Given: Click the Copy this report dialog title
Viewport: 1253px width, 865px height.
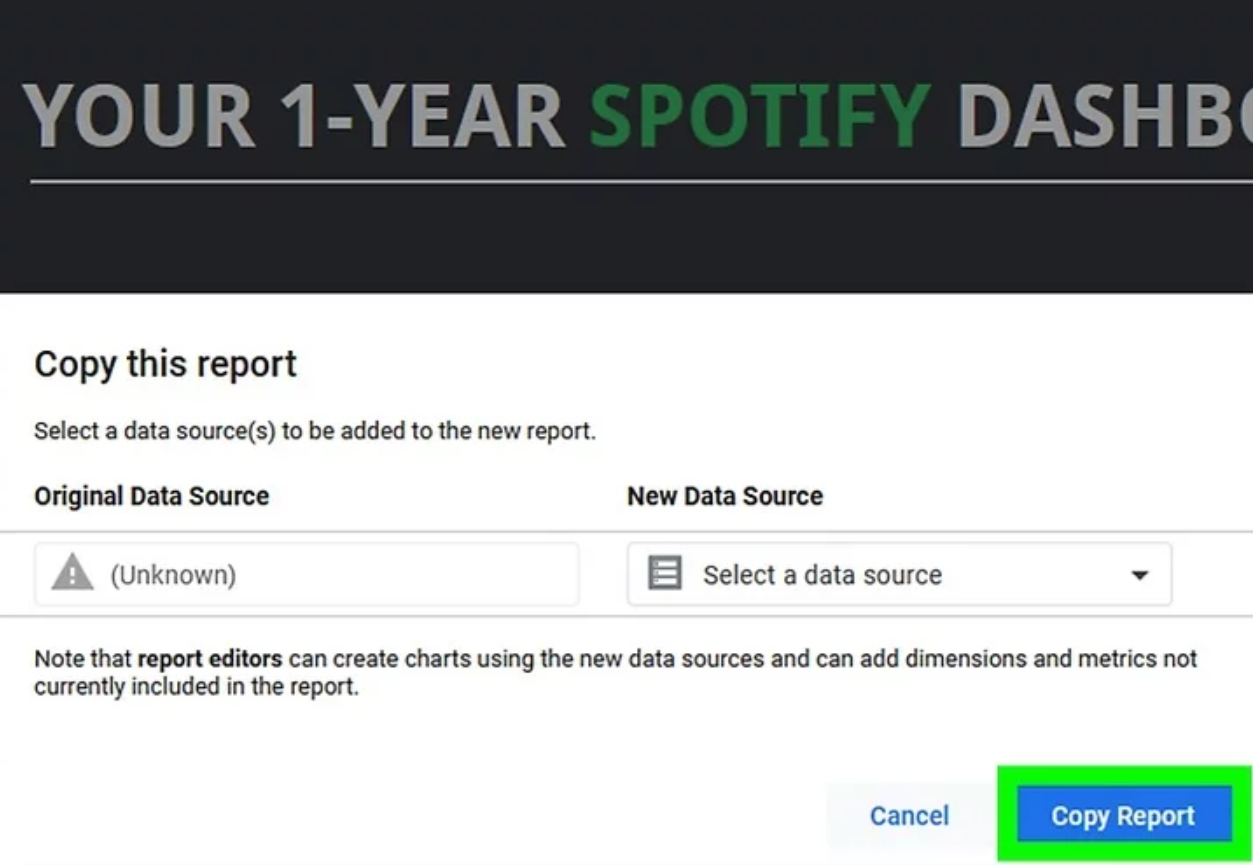Looking at the screenshot, I should pos(164,364).
